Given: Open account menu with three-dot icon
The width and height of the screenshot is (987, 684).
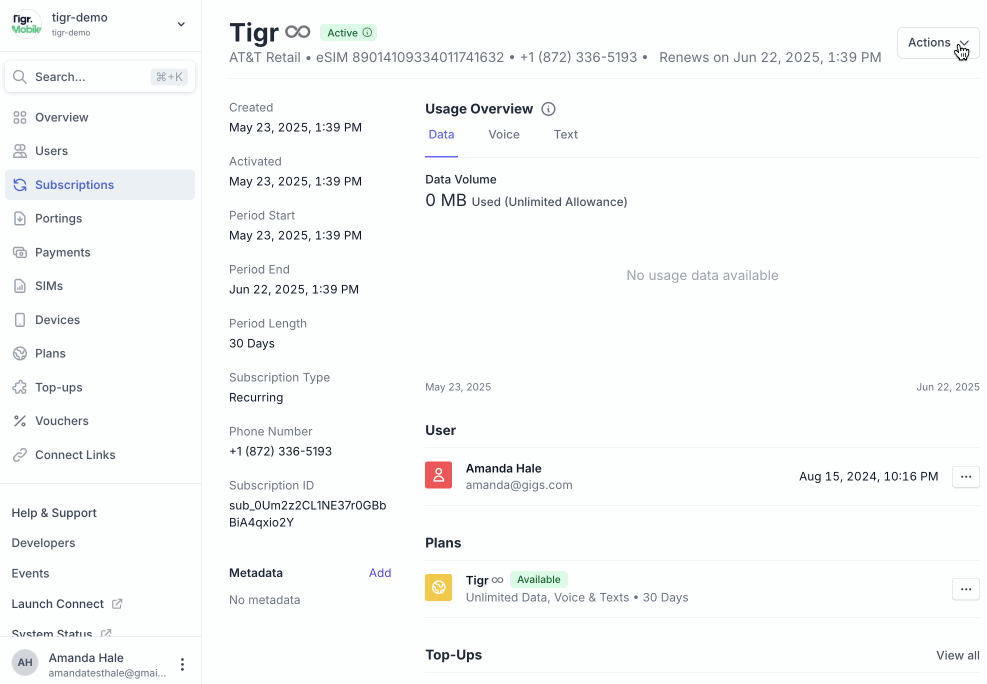Looking at the screenshot, I should (182, 664).
